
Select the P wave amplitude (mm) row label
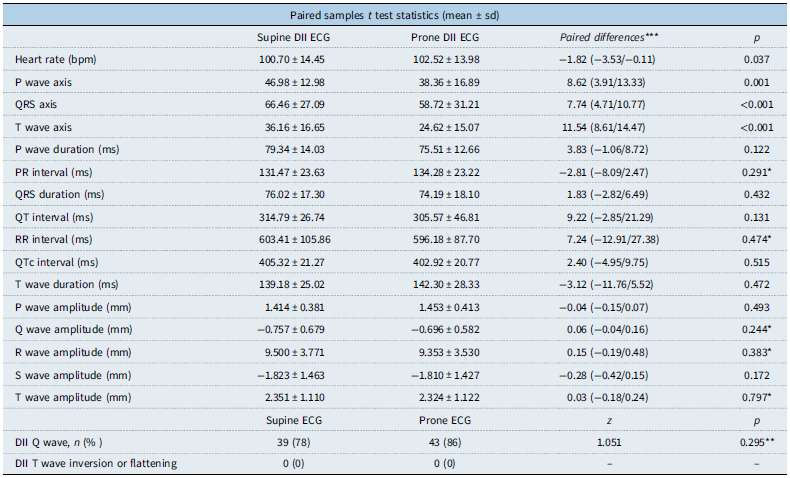tap(73, 307)
